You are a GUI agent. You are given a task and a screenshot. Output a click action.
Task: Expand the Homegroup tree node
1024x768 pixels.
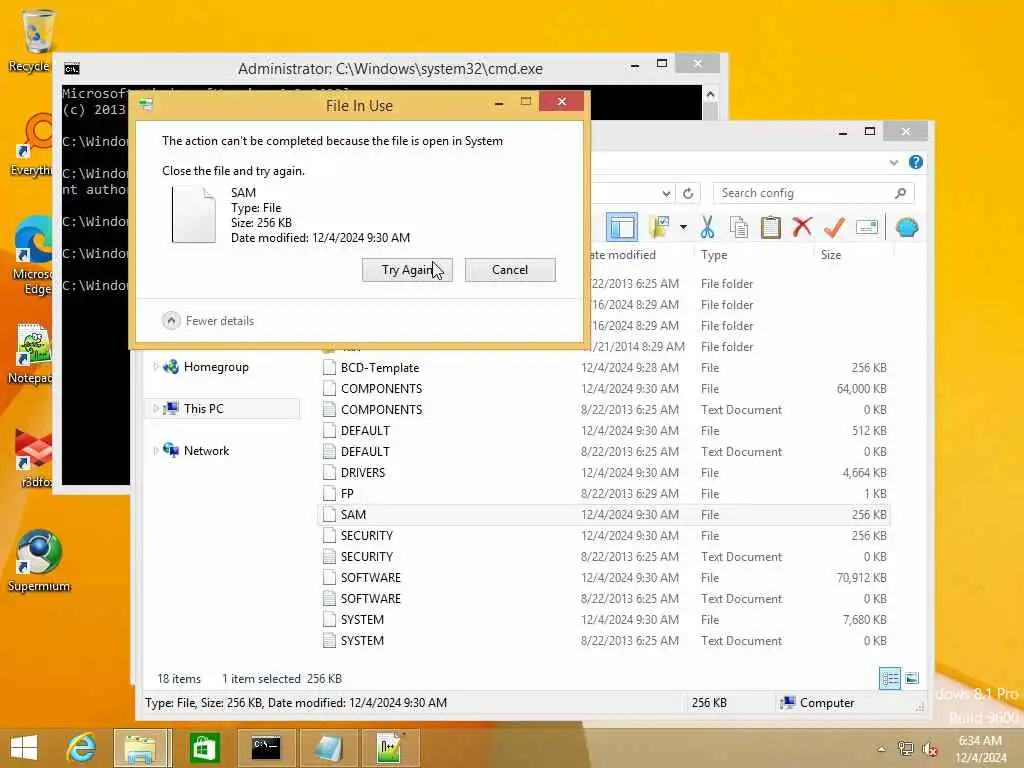click(155, 367)
